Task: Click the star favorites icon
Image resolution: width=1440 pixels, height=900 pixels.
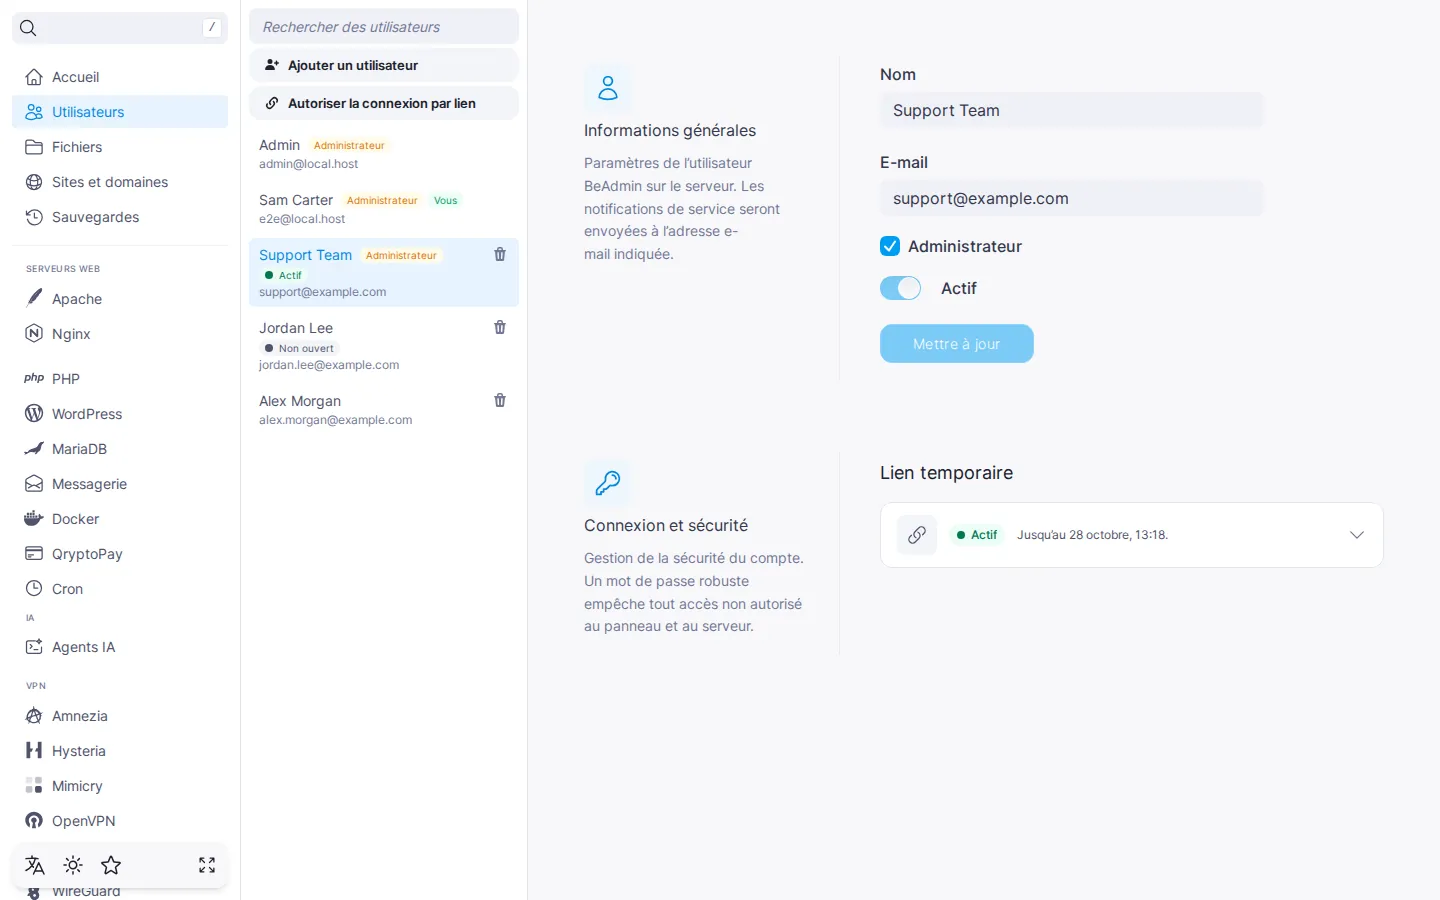Action: (111, 865)
